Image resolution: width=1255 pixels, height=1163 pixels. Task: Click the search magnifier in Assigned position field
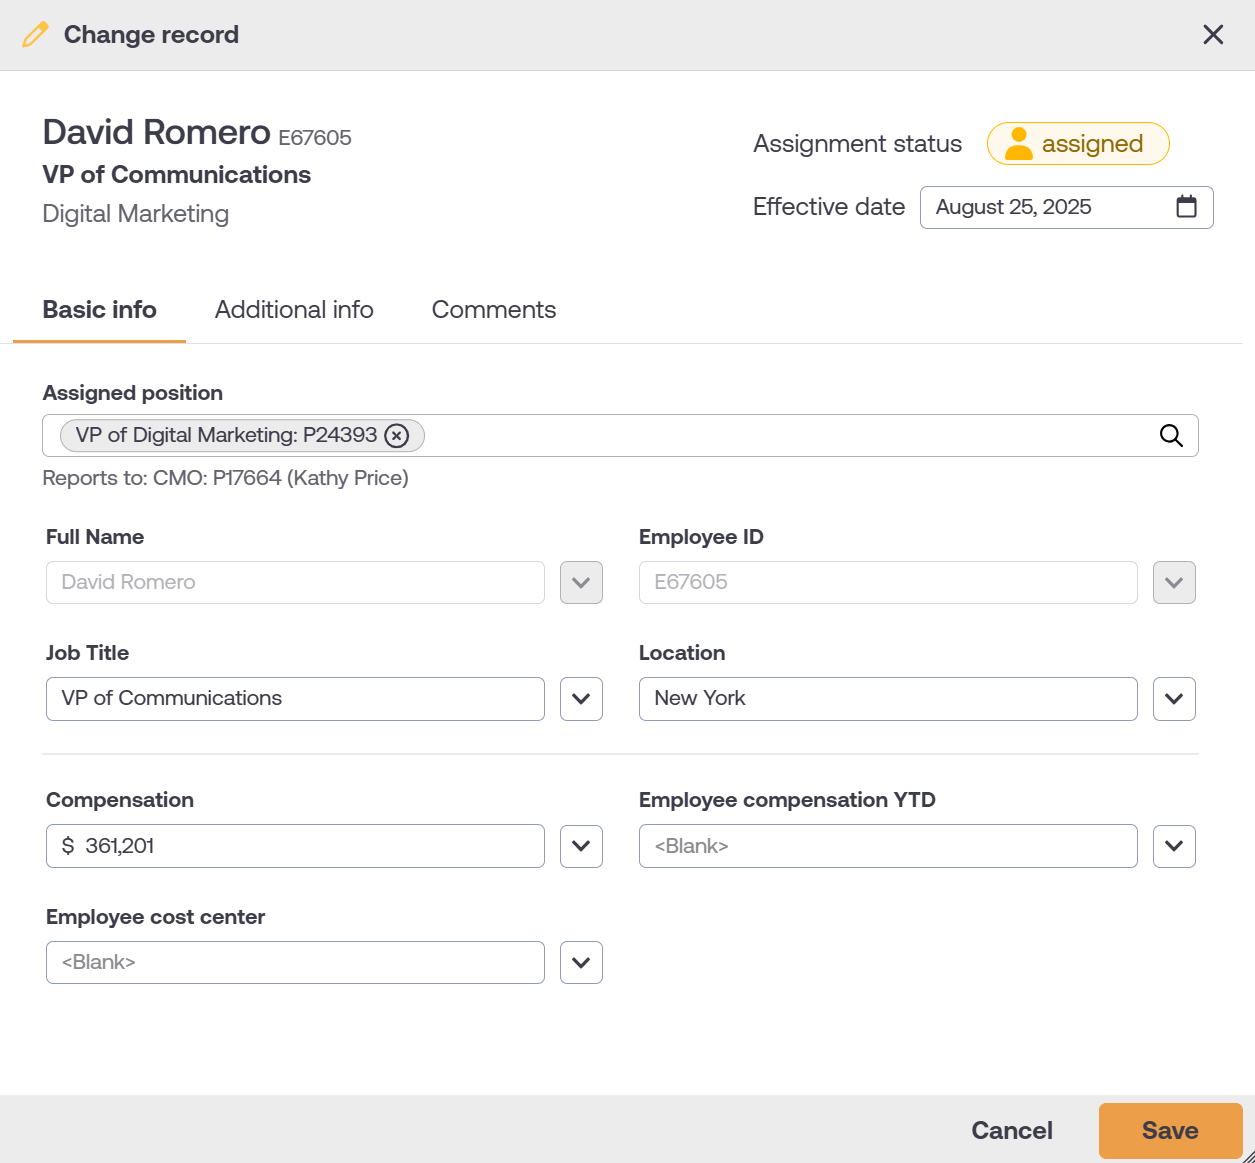coord(1170,435)
